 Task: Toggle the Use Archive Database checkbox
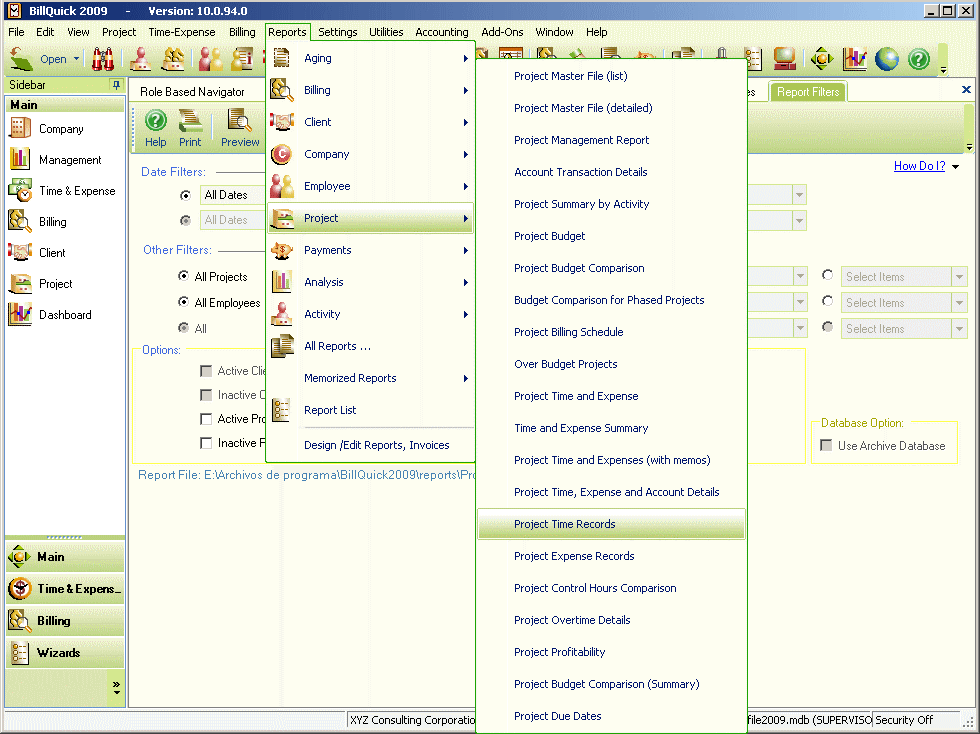click(x=826, y=445)
